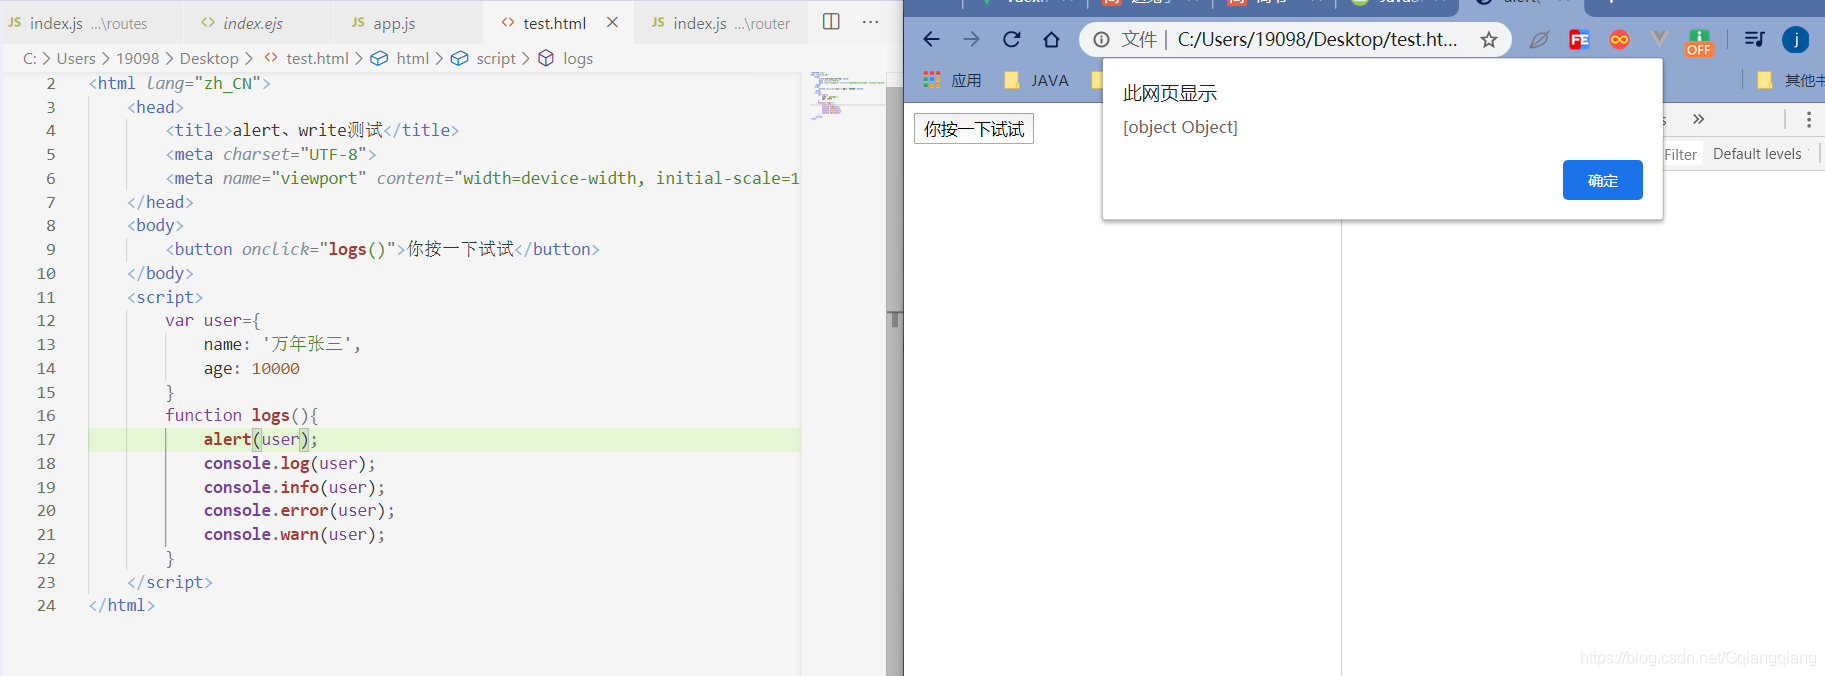This screenshot has width=1825, height=676.
Task: Open the JAVA bookmarks folder
Action: [x=1036, y=80]
